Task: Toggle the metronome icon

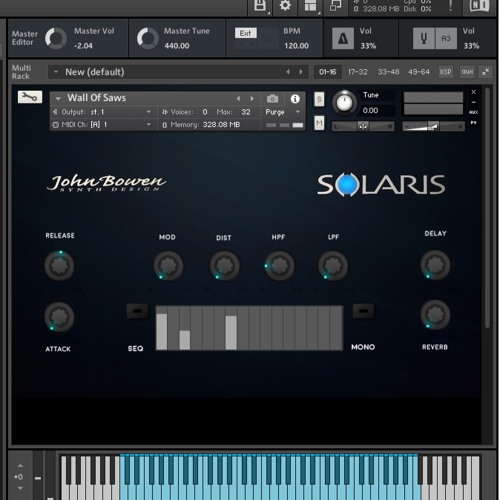Action: pyautogui.click(x=343, y=39)
